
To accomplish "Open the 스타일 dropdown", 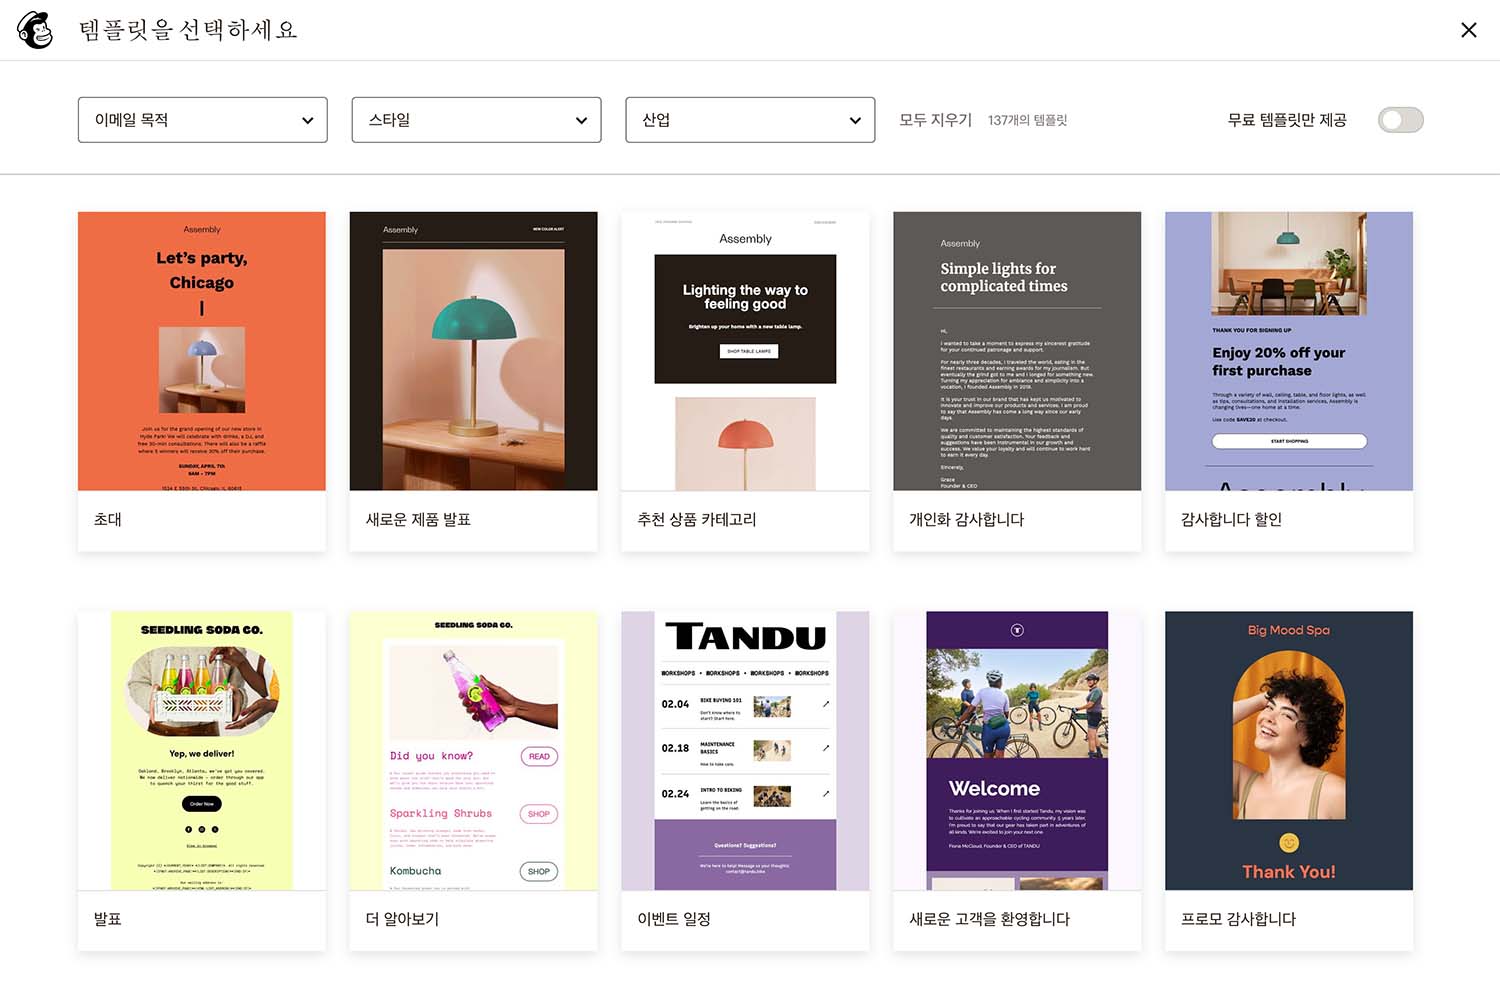I will pos(476,120).
